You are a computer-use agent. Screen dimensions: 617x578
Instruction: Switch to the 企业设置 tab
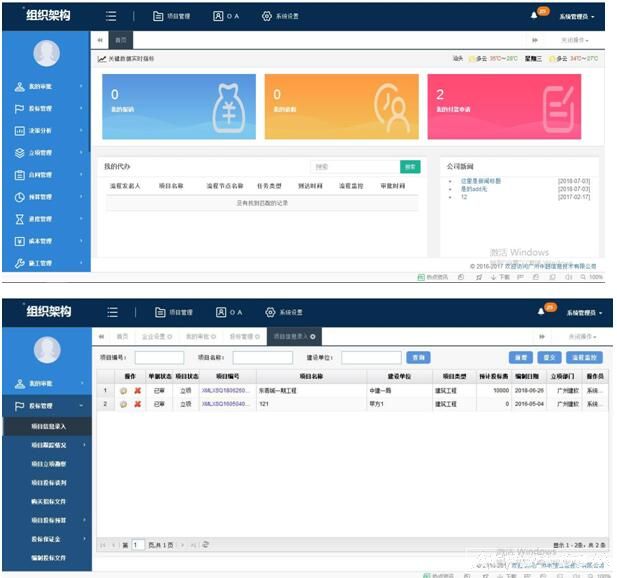tap(156, 337)
